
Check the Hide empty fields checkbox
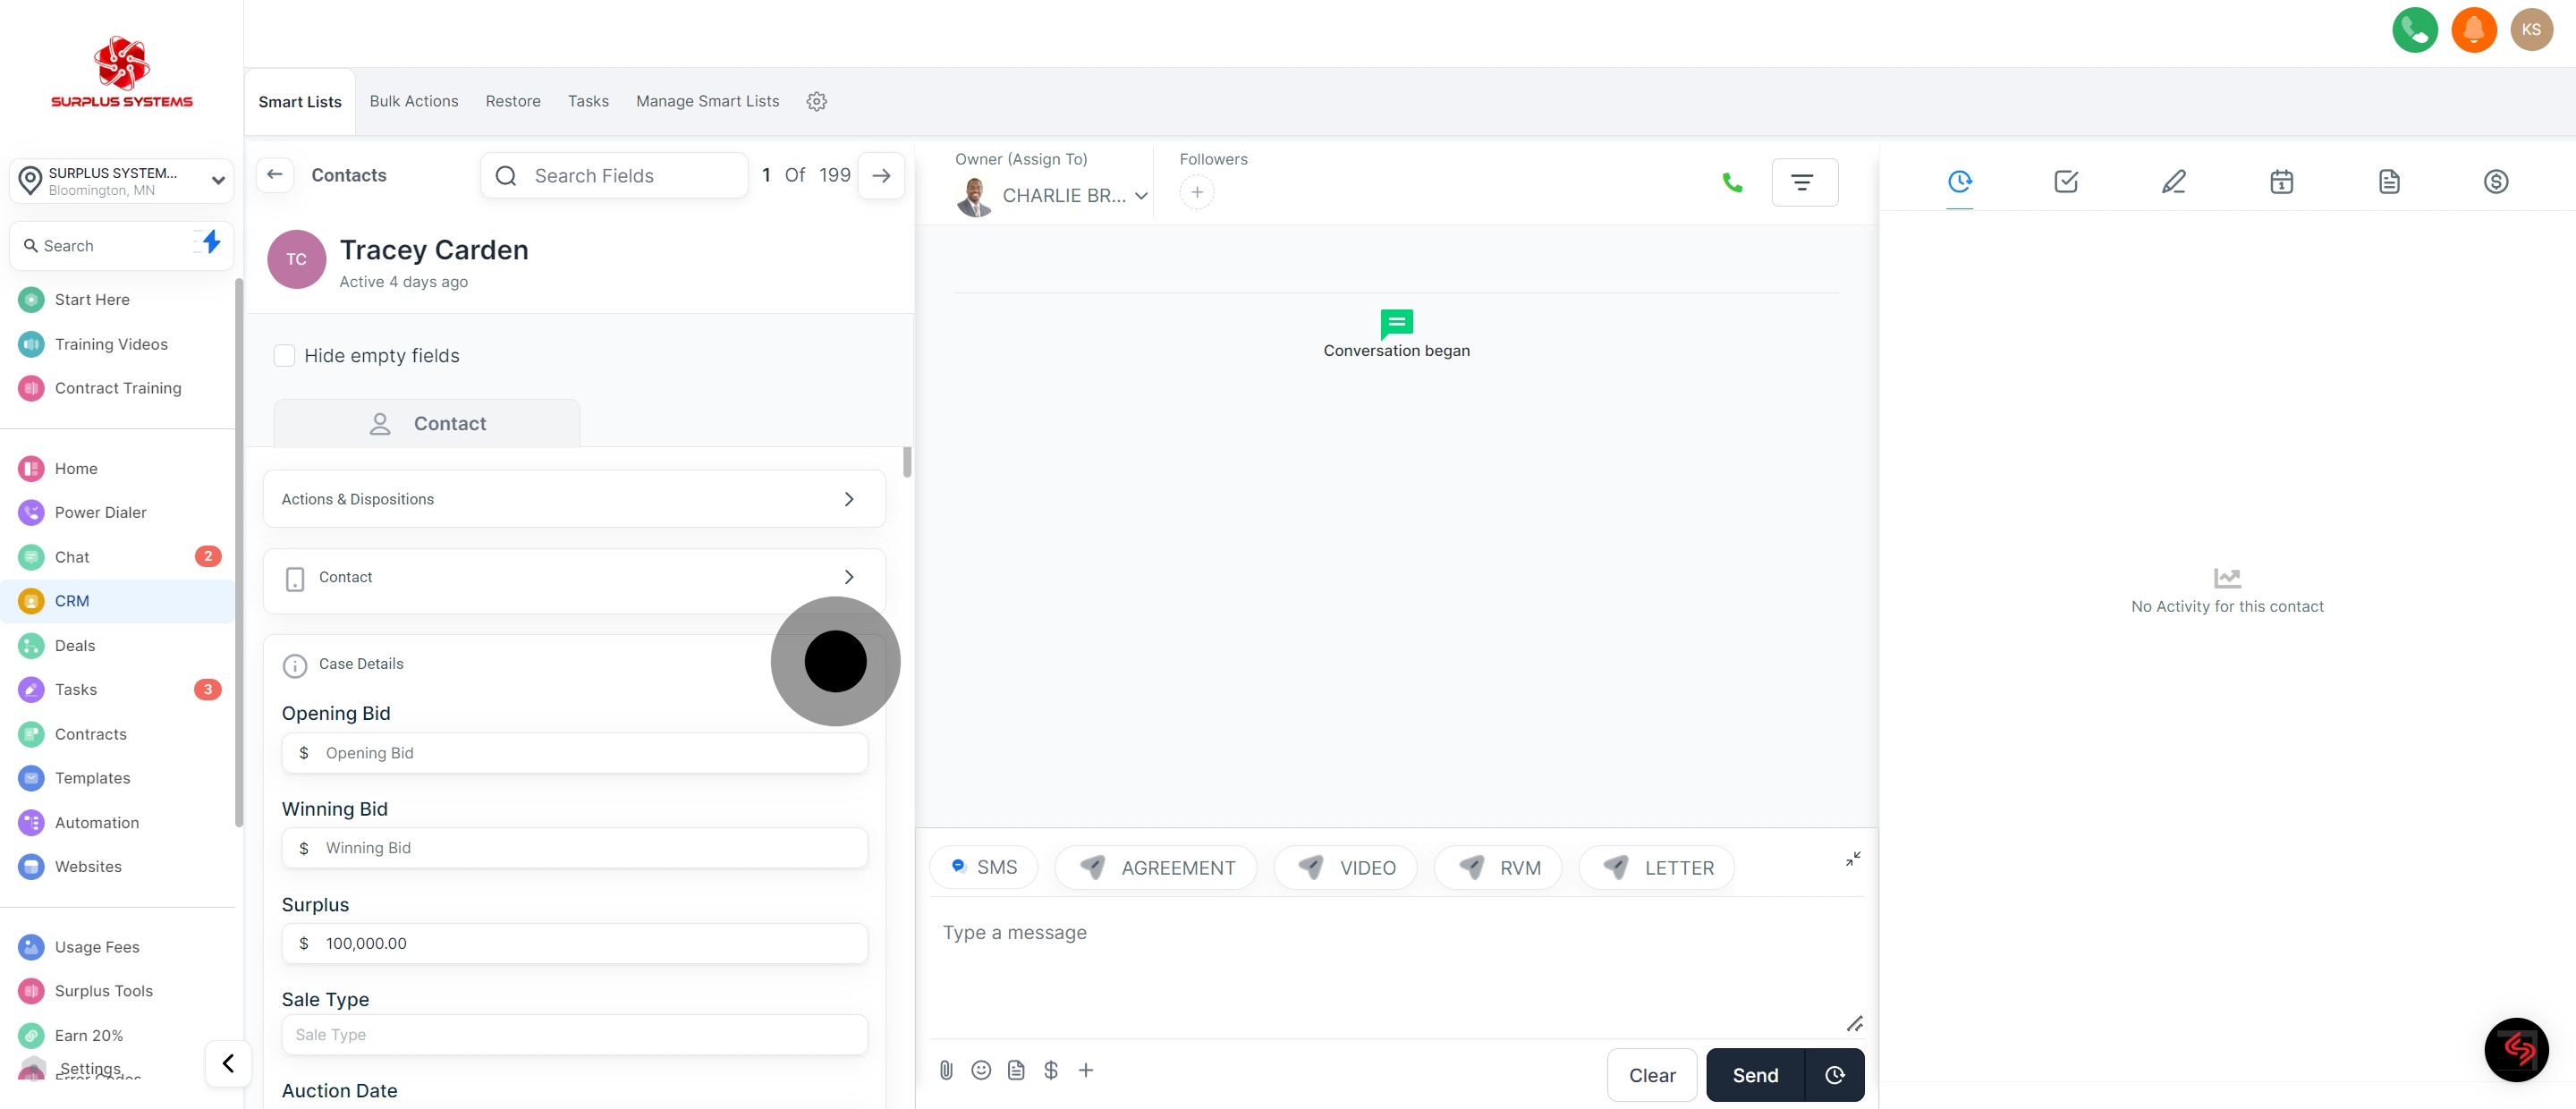pyautogui.click(x=285, y=356)
